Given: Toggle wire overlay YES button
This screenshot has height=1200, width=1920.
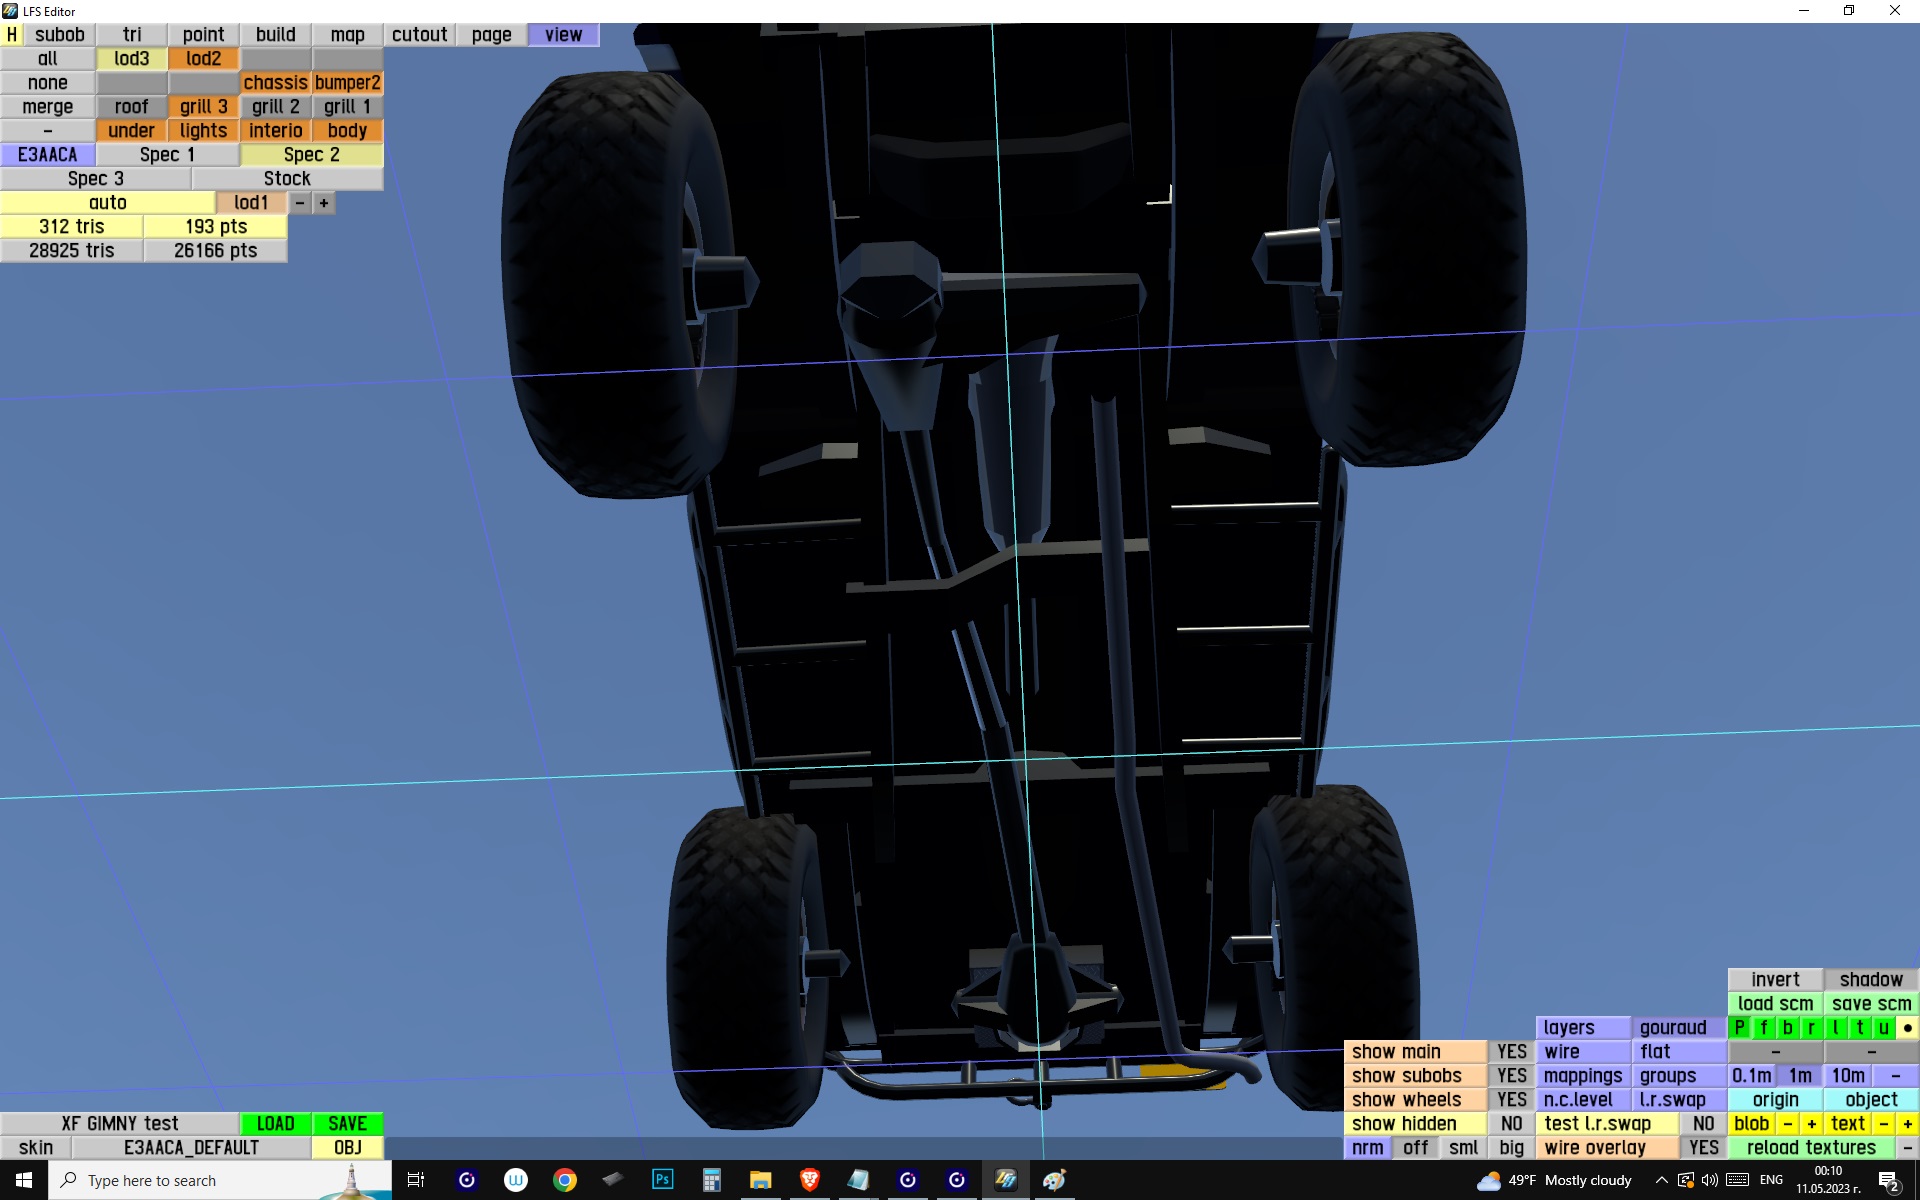Looking at the screenshot, I should click(1703, 1147).
